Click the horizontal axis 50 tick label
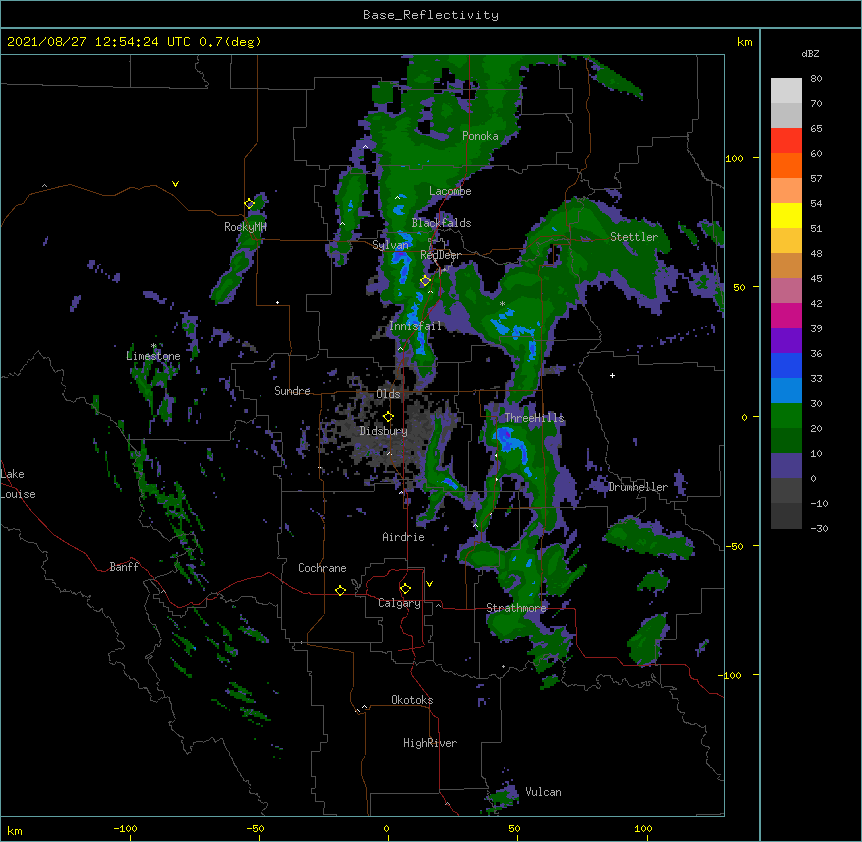This screenshot has width=862, height=842. click(514, 829)
